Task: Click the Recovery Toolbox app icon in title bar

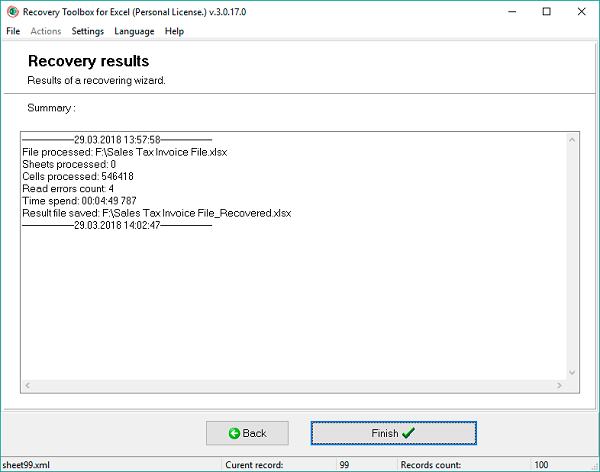Action: coord(13,12)
